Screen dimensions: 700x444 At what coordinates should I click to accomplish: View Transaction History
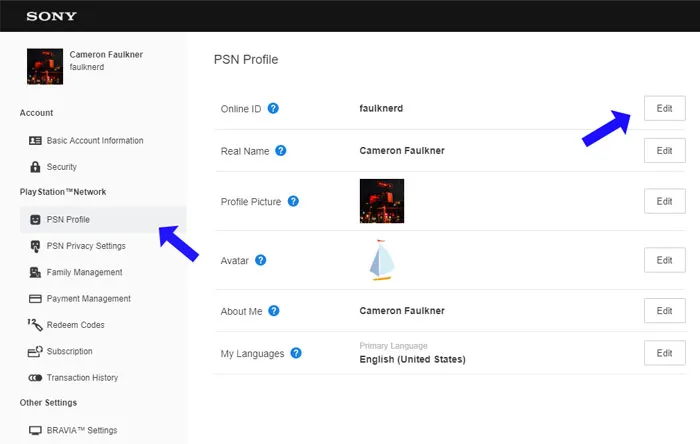point(82,378)
